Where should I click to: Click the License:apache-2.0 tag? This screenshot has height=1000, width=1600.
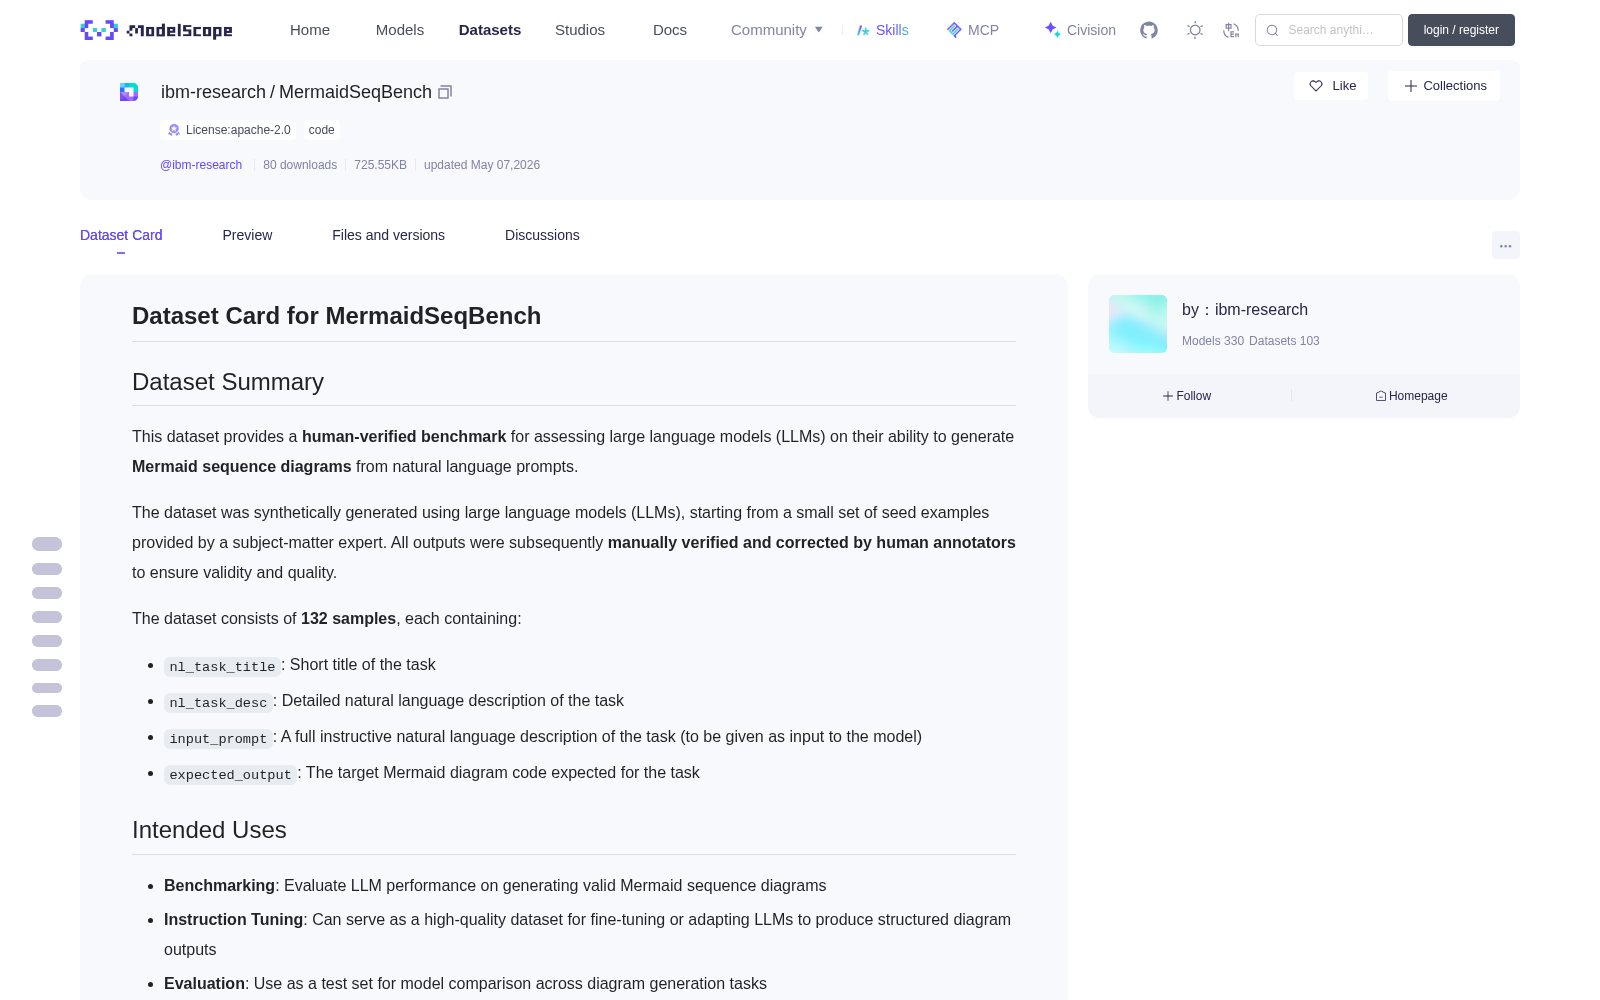228,130
